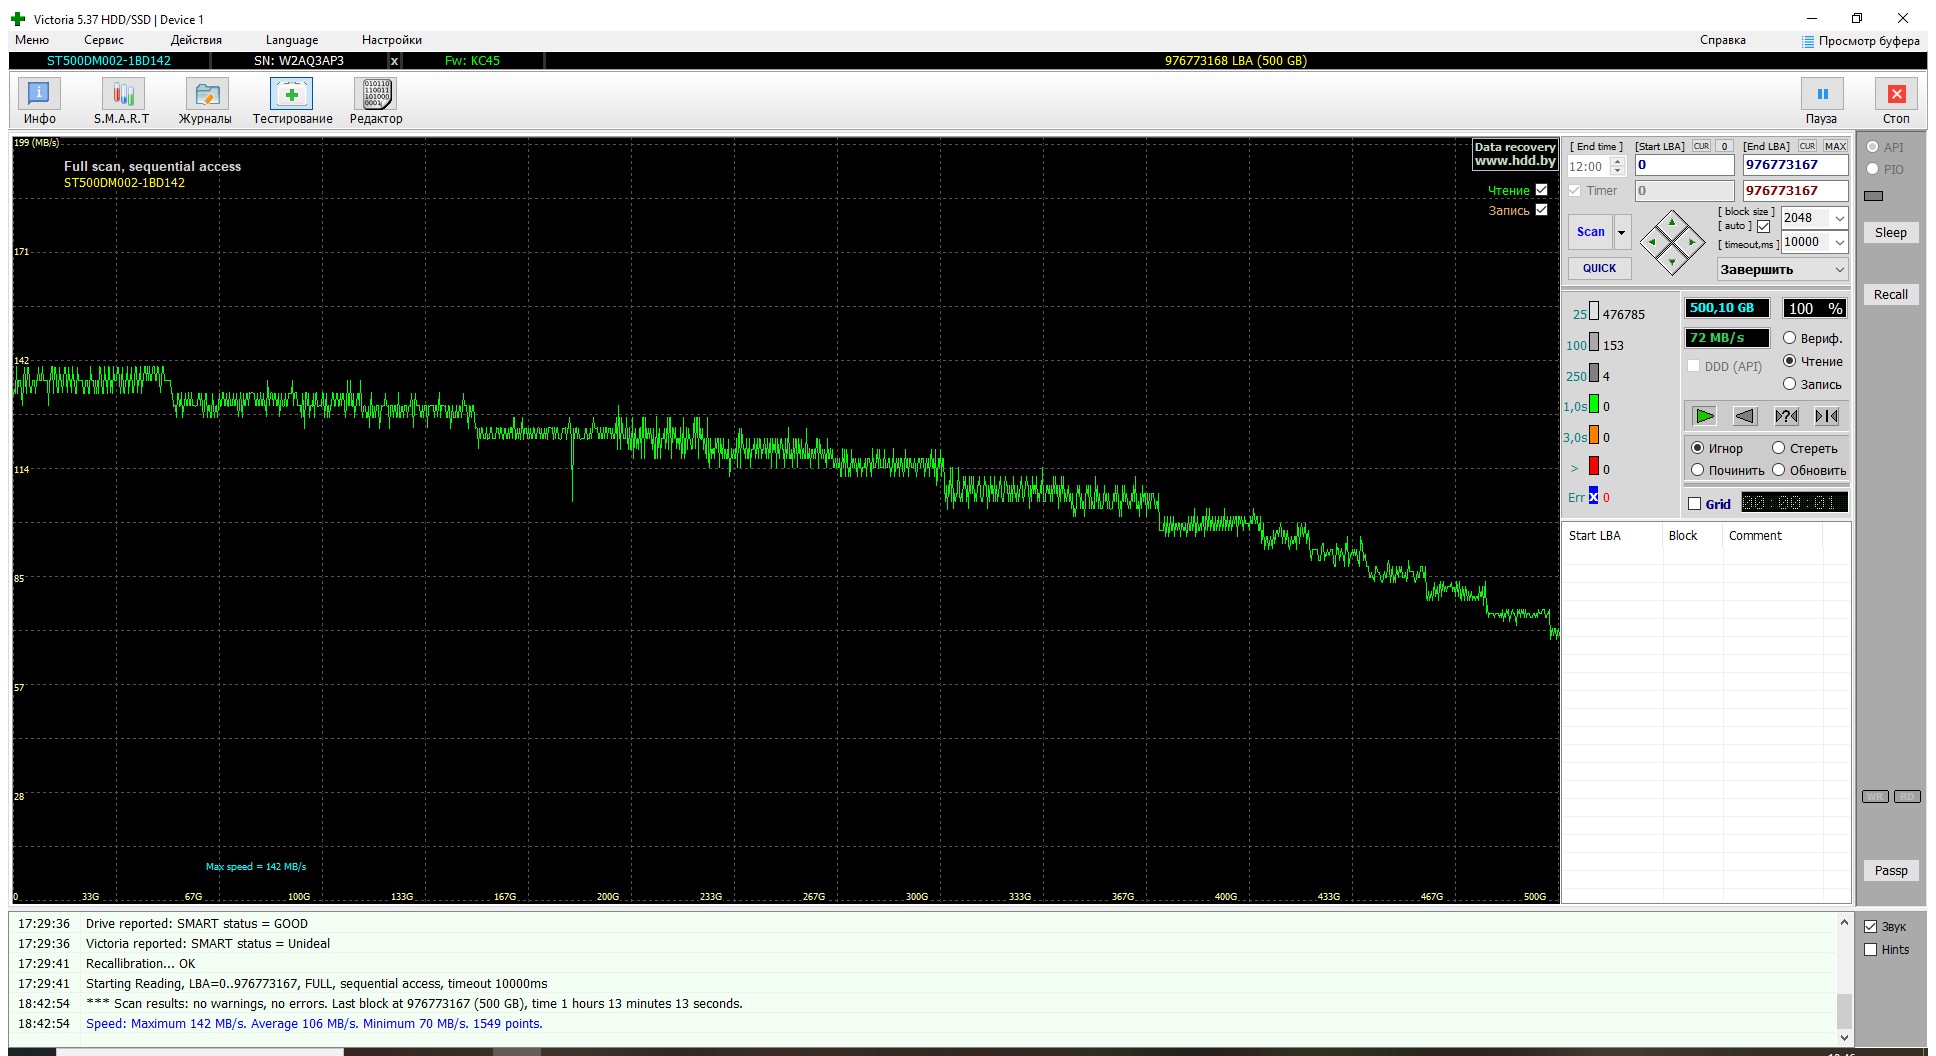The image size is (1936, 1056).
Task: Click the red slow block color box
Action: [1594, 466]
